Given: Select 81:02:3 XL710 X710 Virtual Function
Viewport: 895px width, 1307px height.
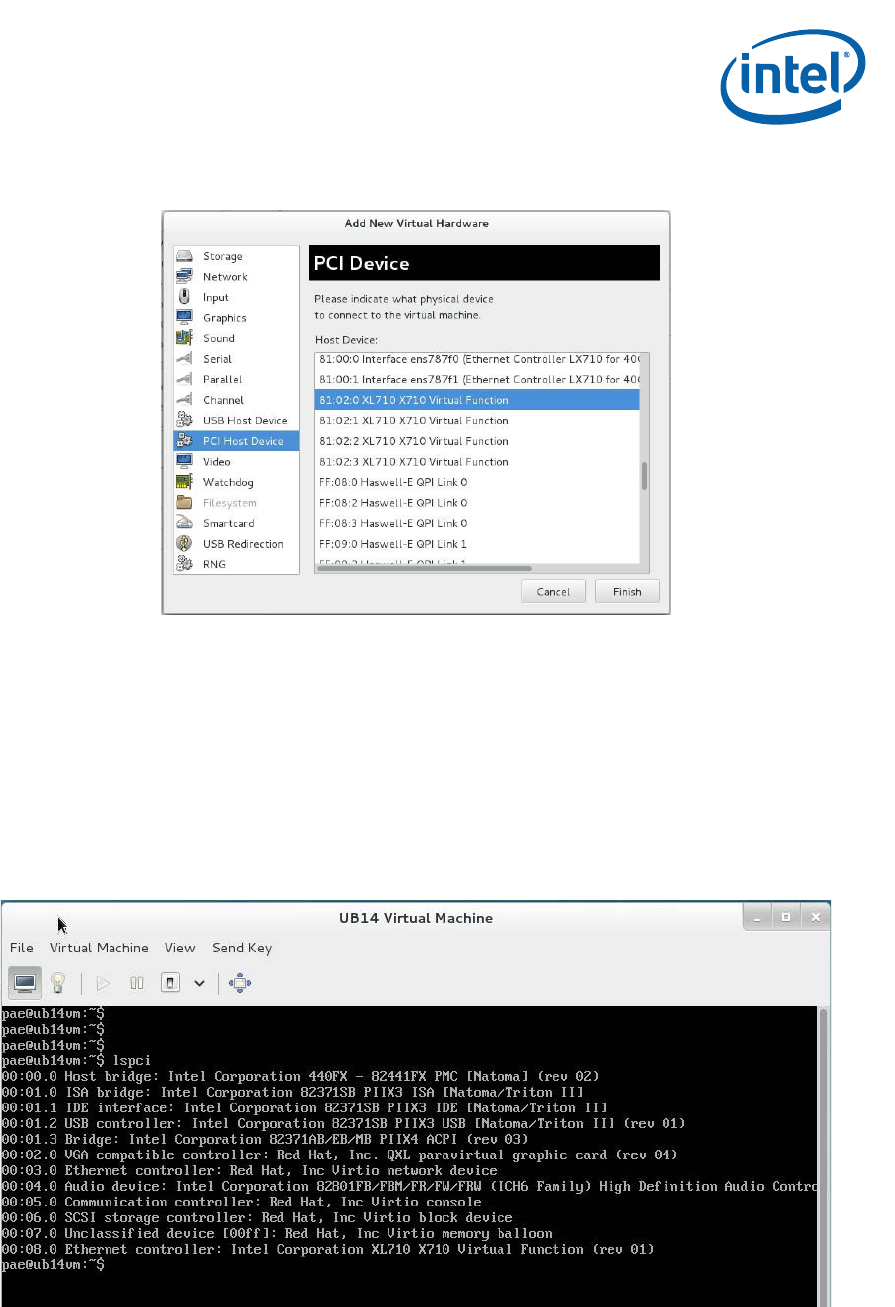Looking at the screenshot, I should coord(477,462).
